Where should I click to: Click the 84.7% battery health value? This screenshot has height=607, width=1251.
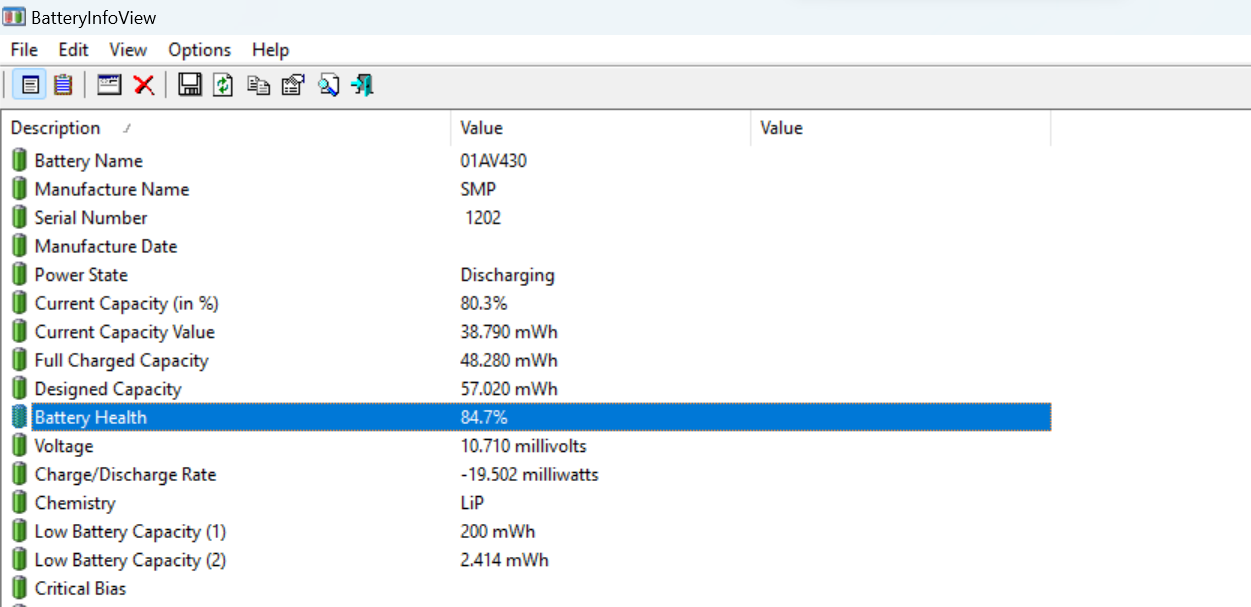click(x=483, y=417)
